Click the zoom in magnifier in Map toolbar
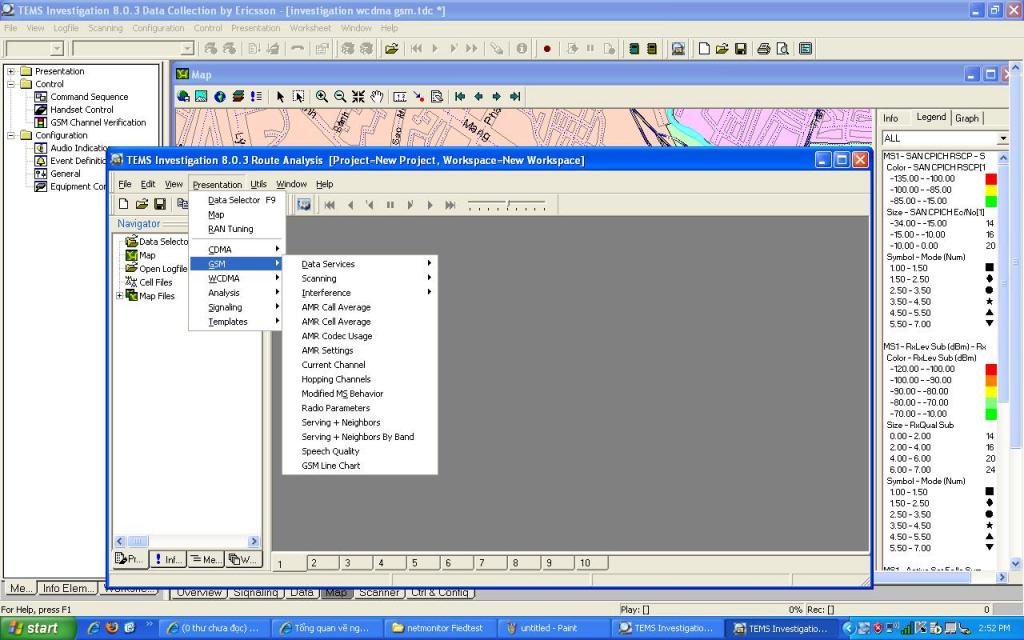1024x640 pixels. [322, 97]
